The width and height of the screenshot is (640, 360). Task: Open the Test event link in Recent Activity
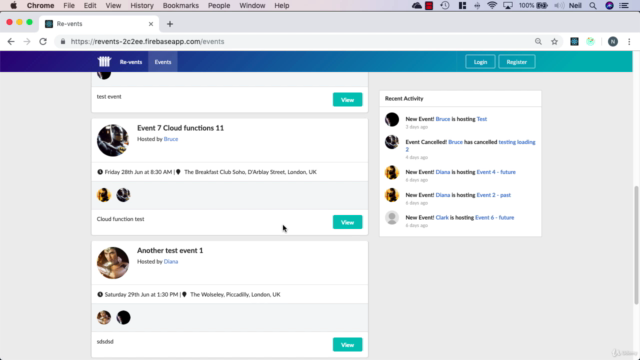click(x=482, y=119)
